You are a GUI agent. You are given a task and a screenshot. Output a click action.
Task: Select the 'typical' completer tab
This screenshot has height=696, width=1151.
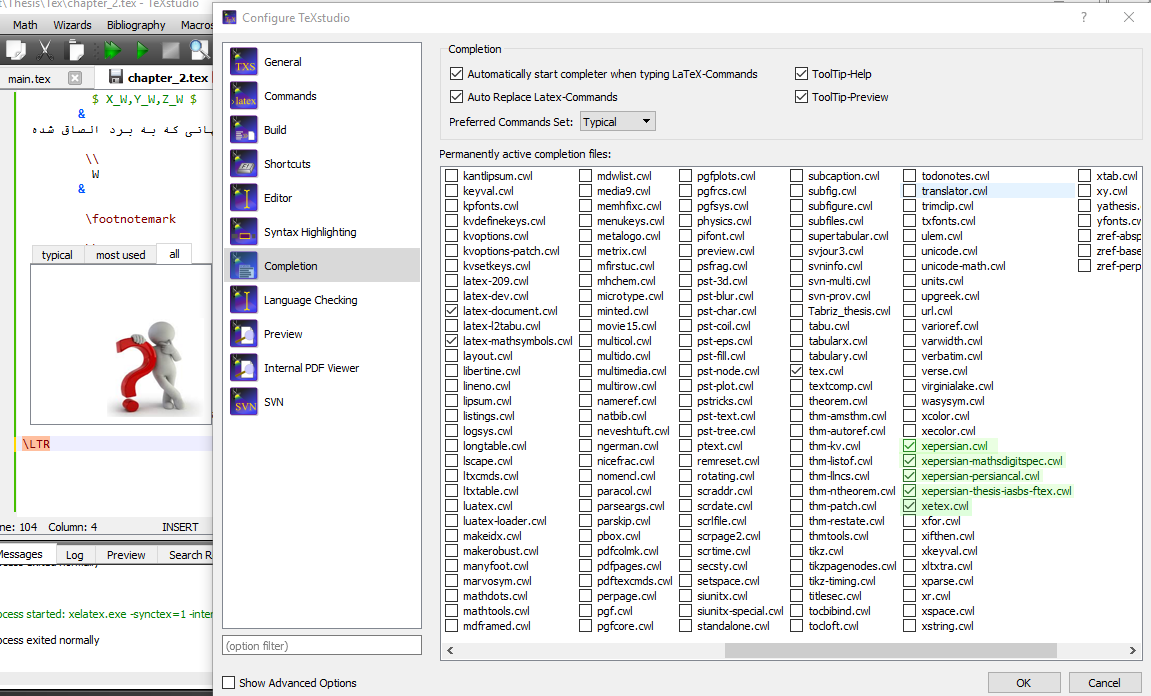pos(57,255)
